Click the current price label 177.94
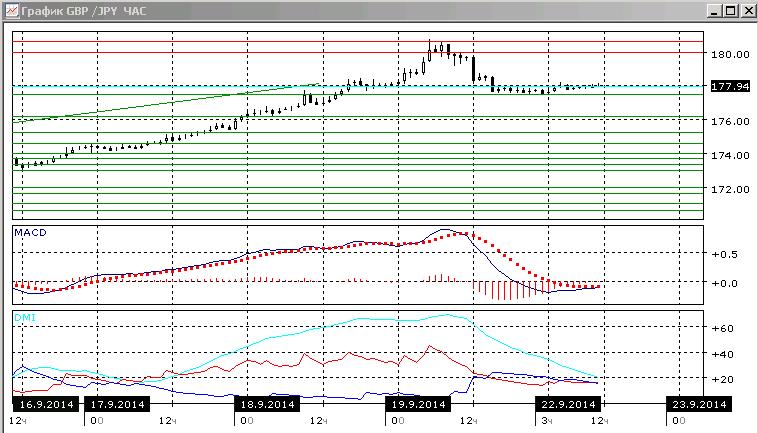Screen dimensions: 758x433 [x=730, y=87]
